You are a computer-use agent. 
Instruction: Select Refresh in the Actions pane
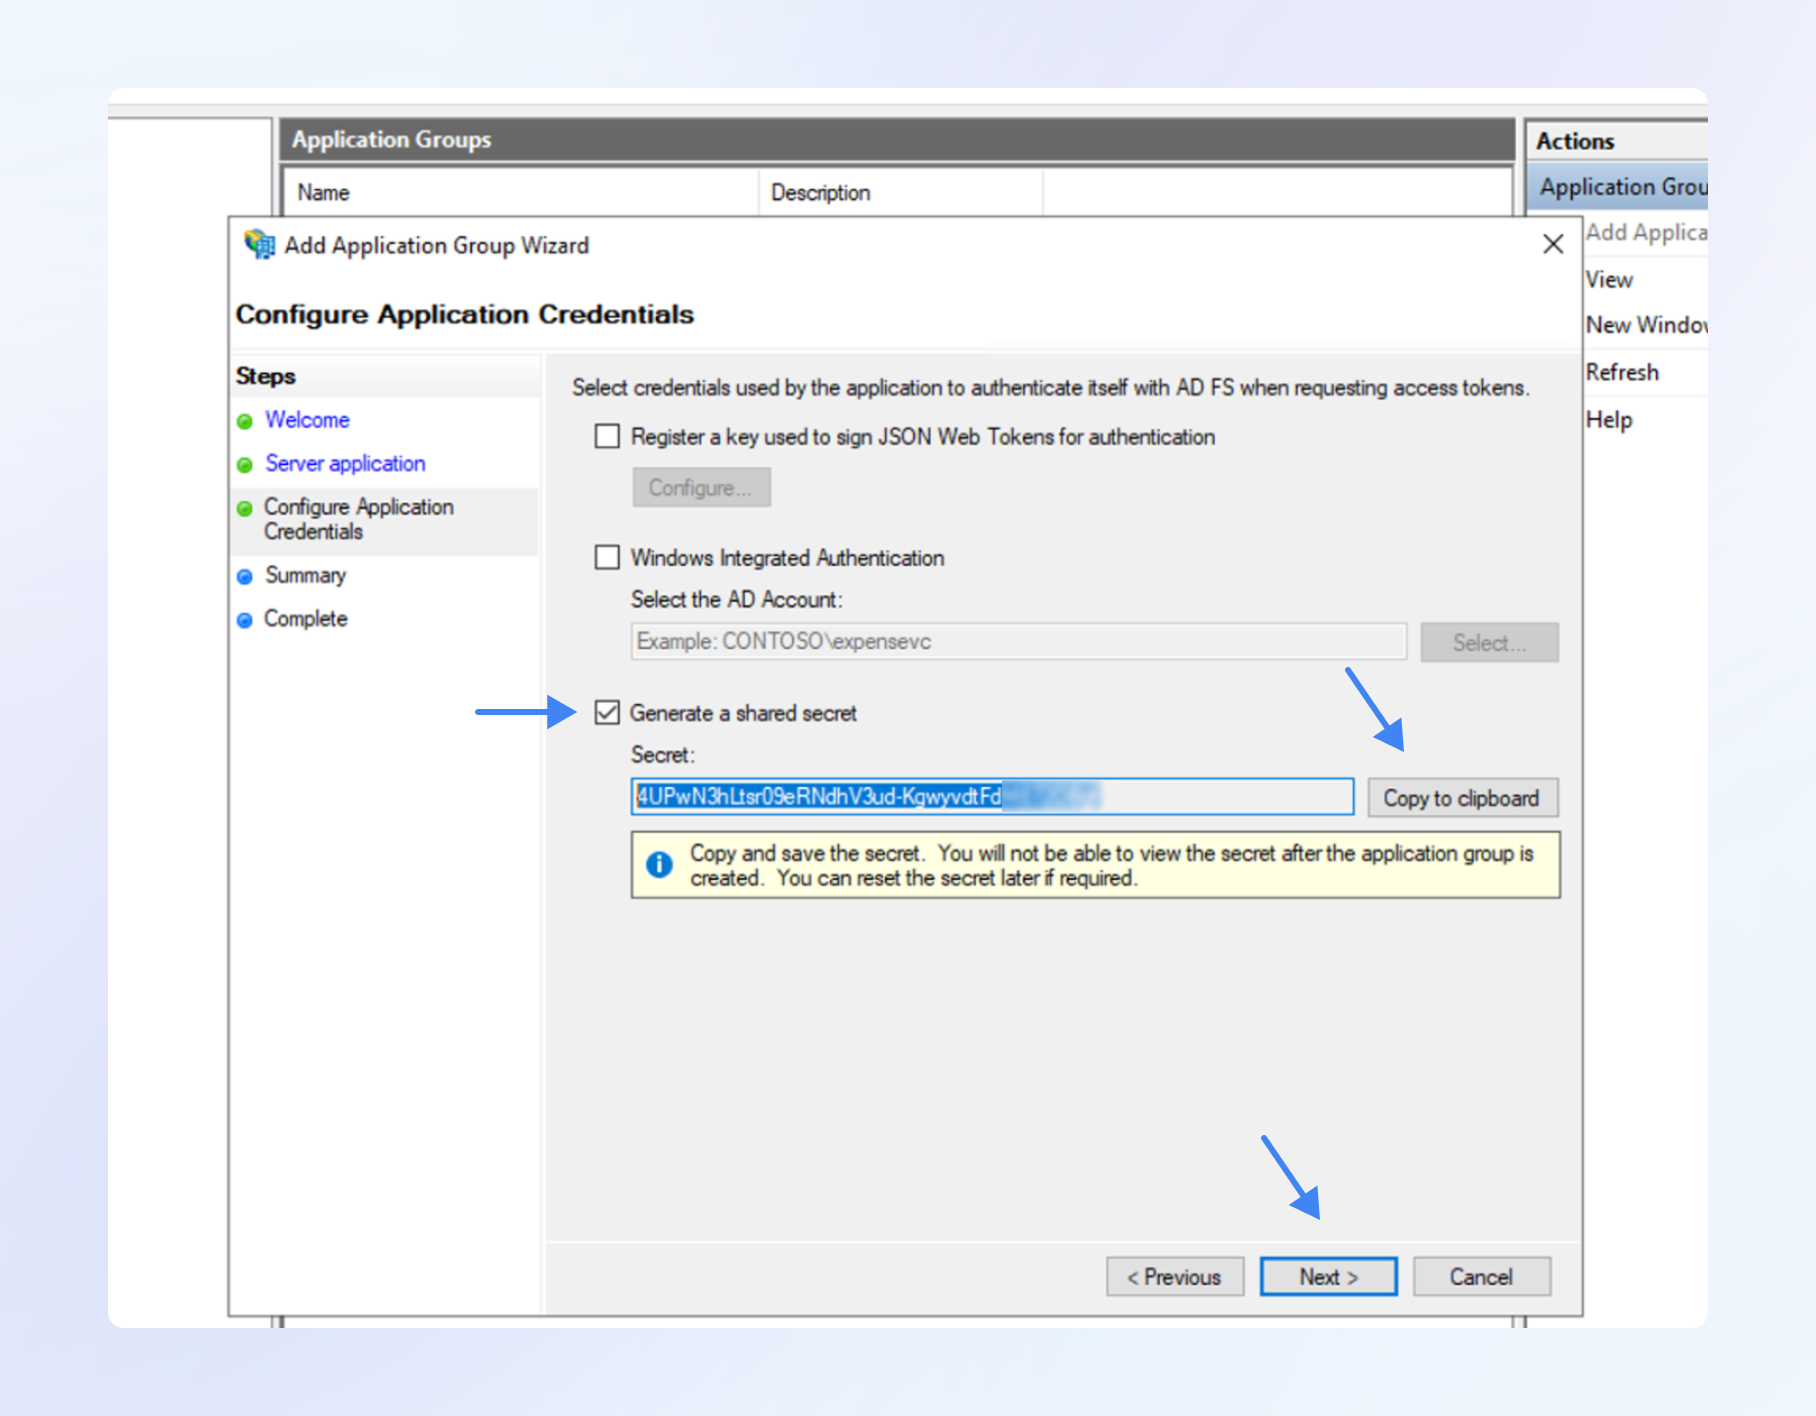(1622, 372)
